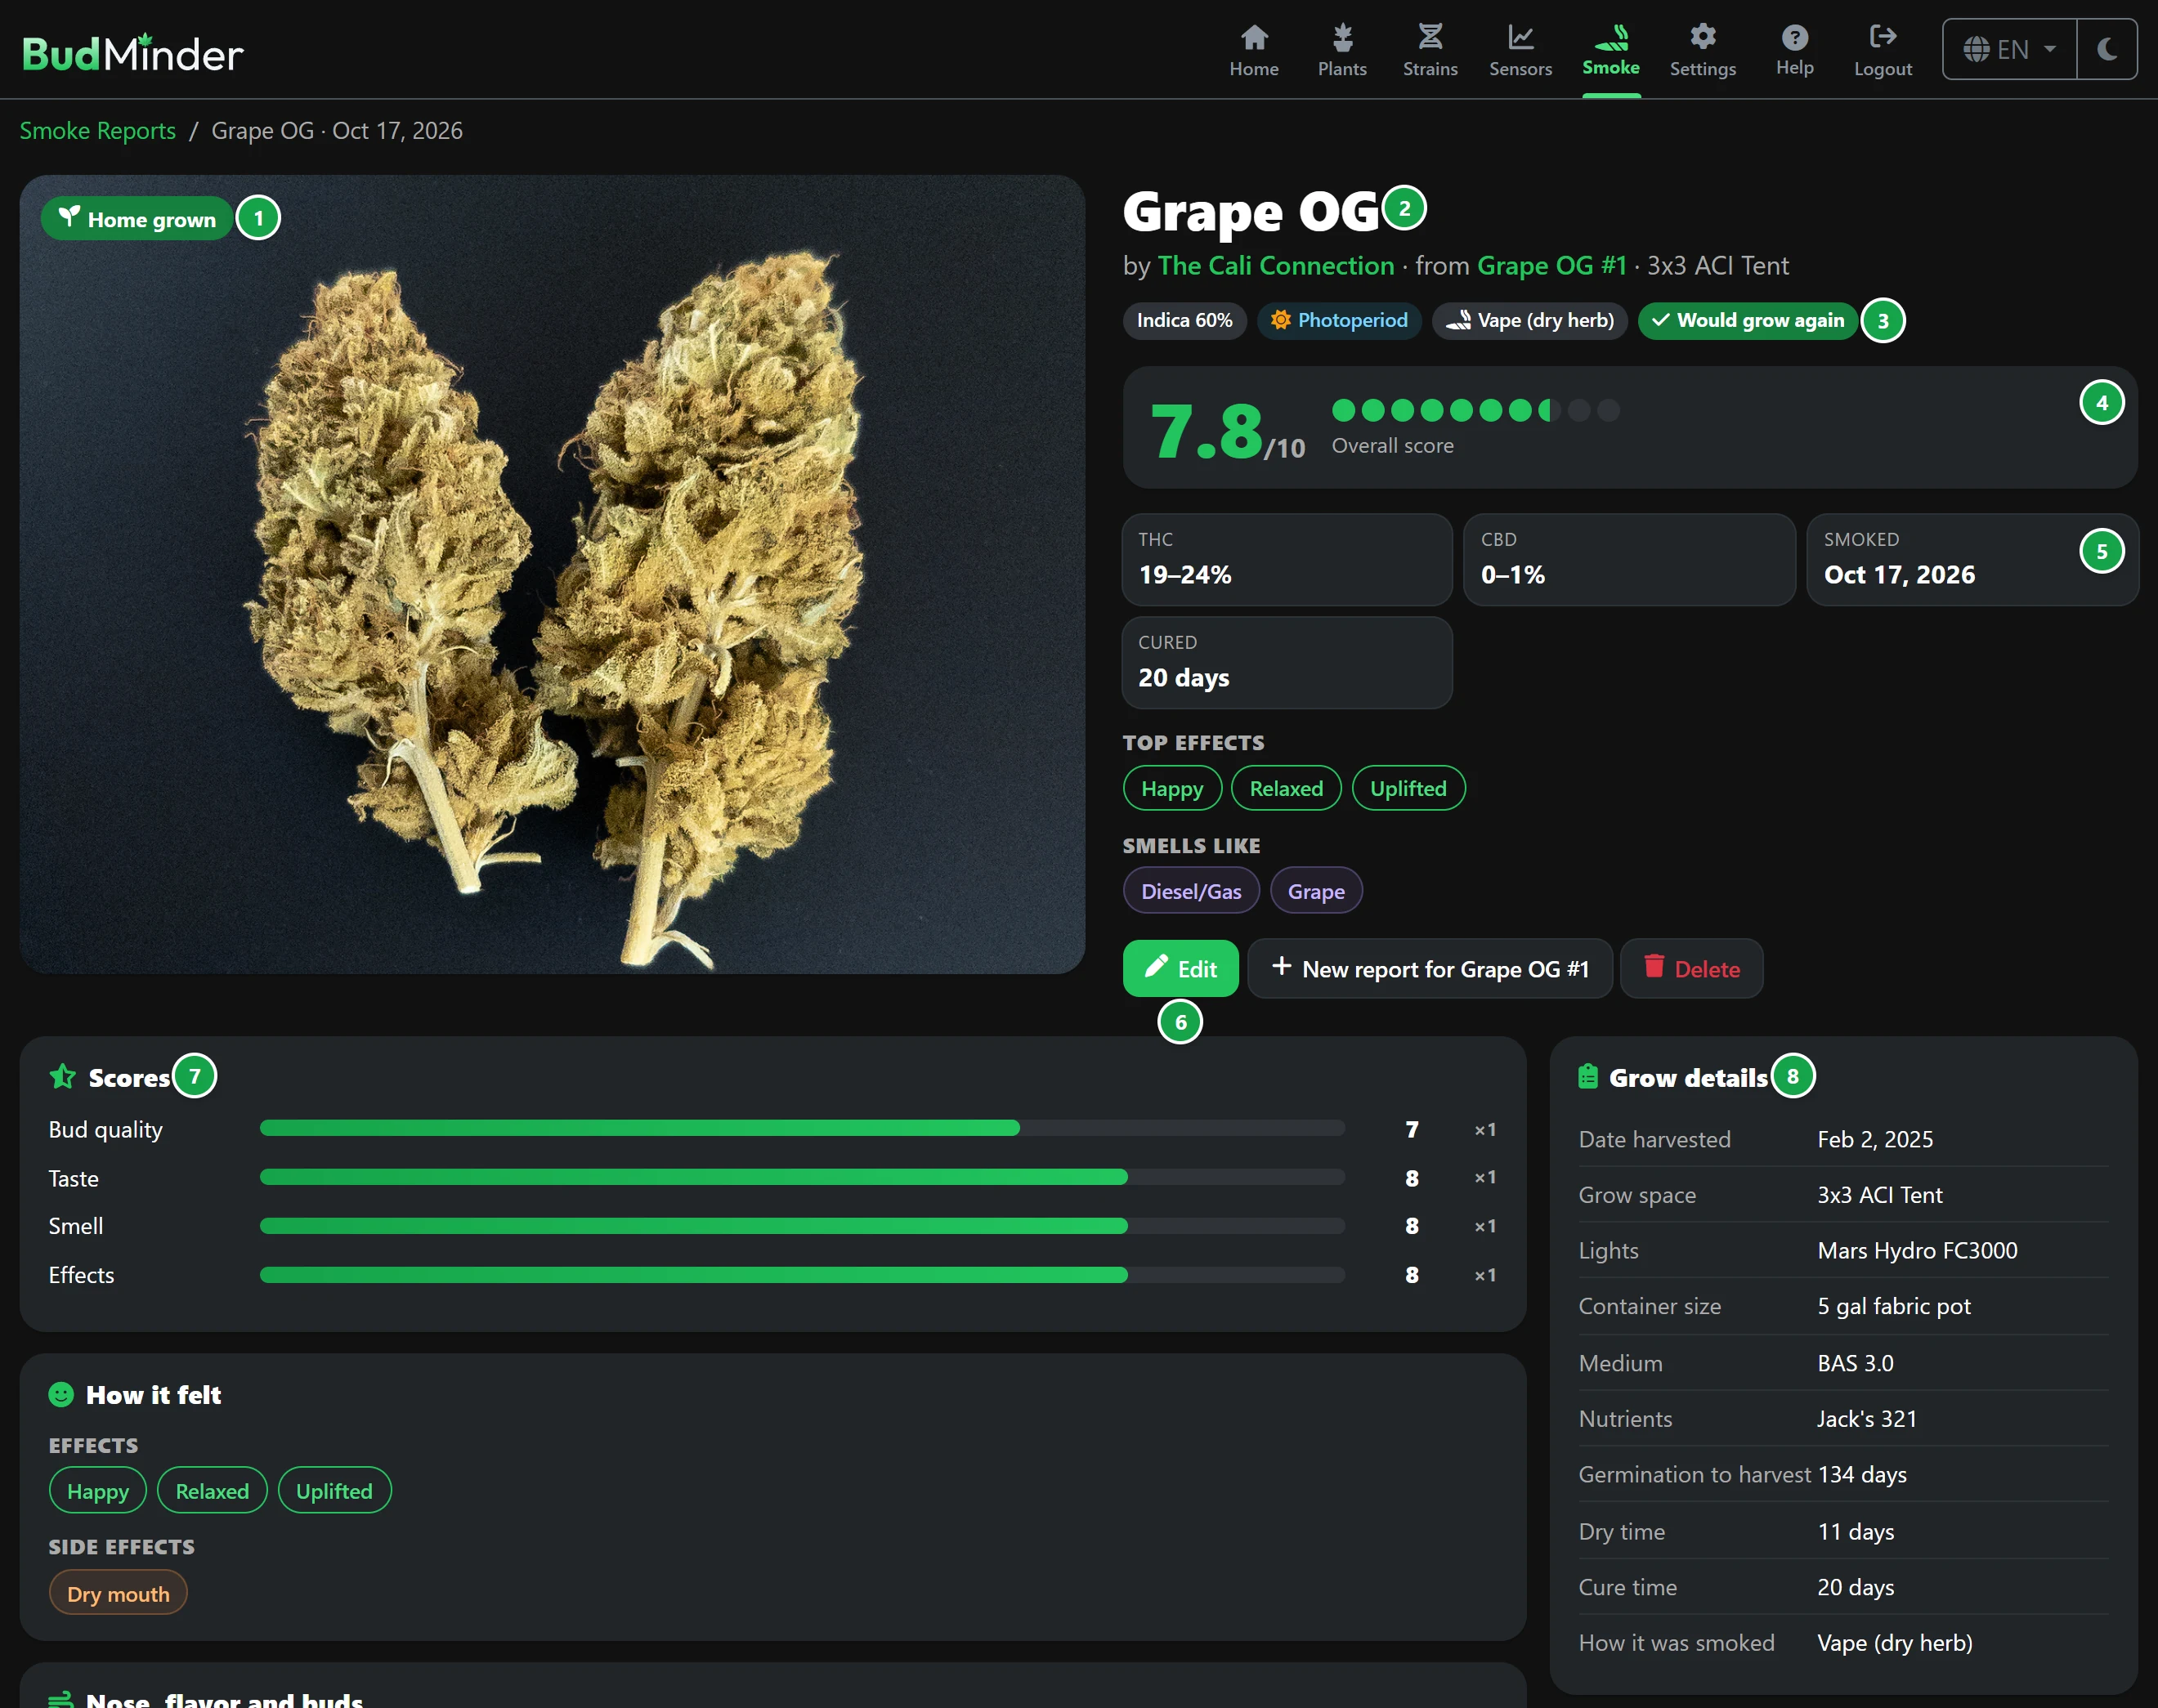
Task: Click the Taste score bar
Action: [802, 1177]
